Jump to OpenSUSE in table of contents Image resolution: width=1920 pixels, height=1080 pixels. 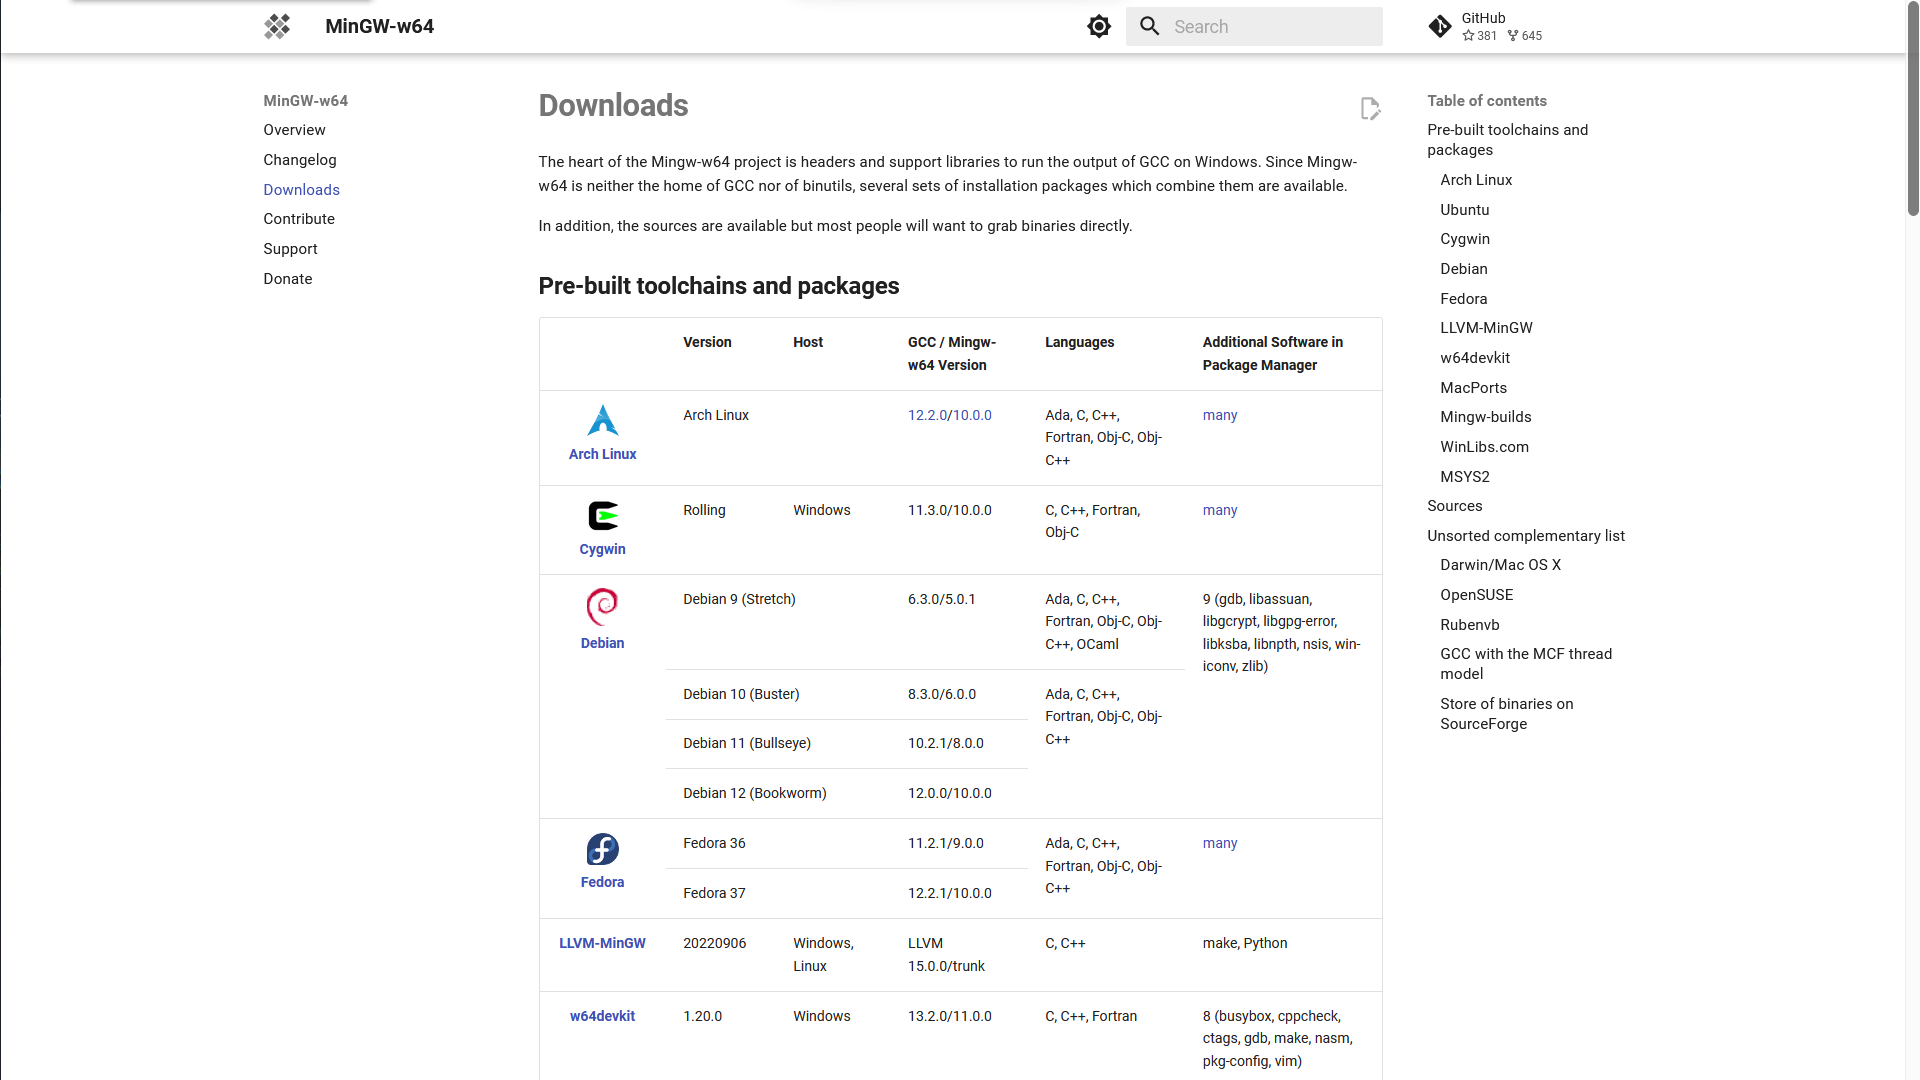tap(1477, 595)
